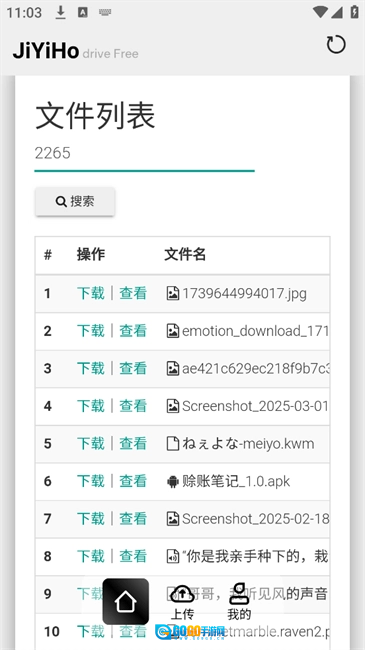This screenshot has height=650, width=365.
Task: Open the Home tab in bottom bar
Action: pos(126,601)
